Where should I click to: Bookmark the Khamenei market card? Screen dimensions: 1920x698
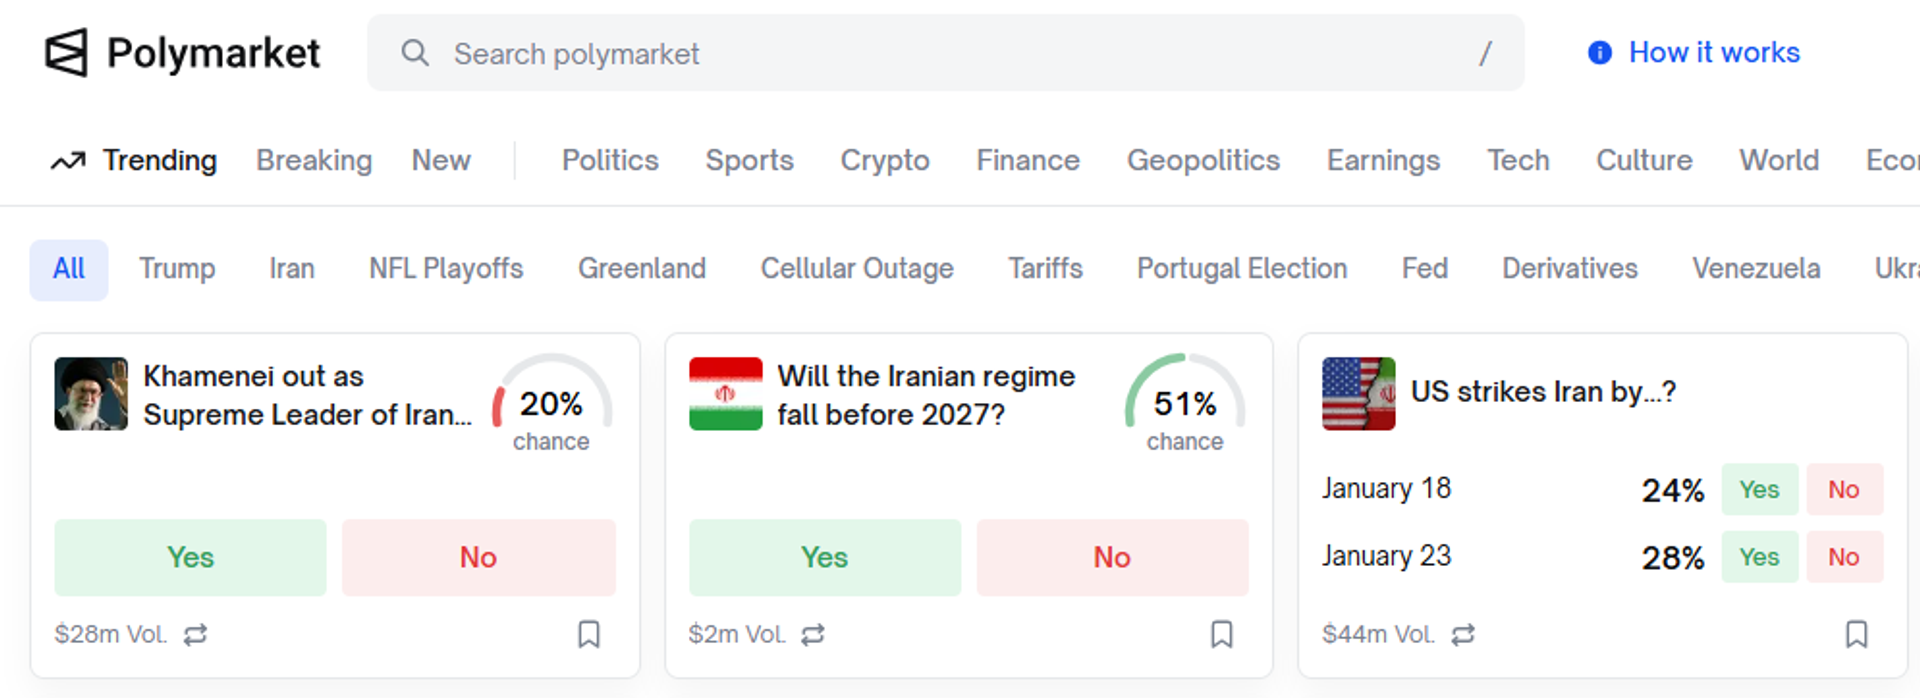click(589, 634)
